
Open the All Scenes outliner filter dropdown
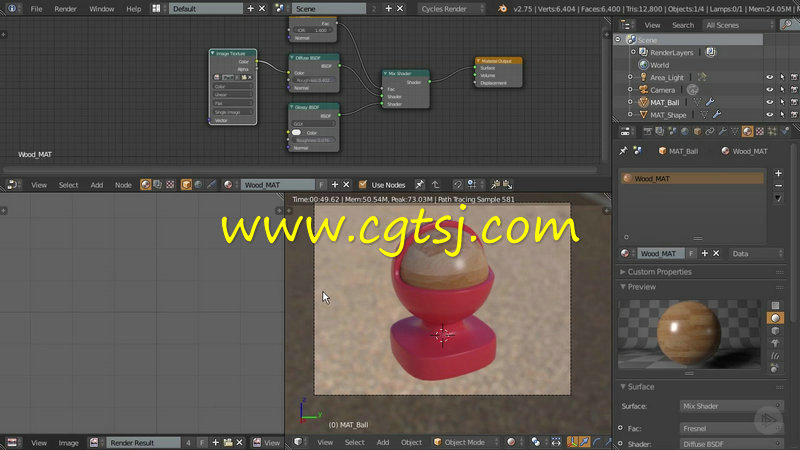pyautogui.click(x=738, y=25)
